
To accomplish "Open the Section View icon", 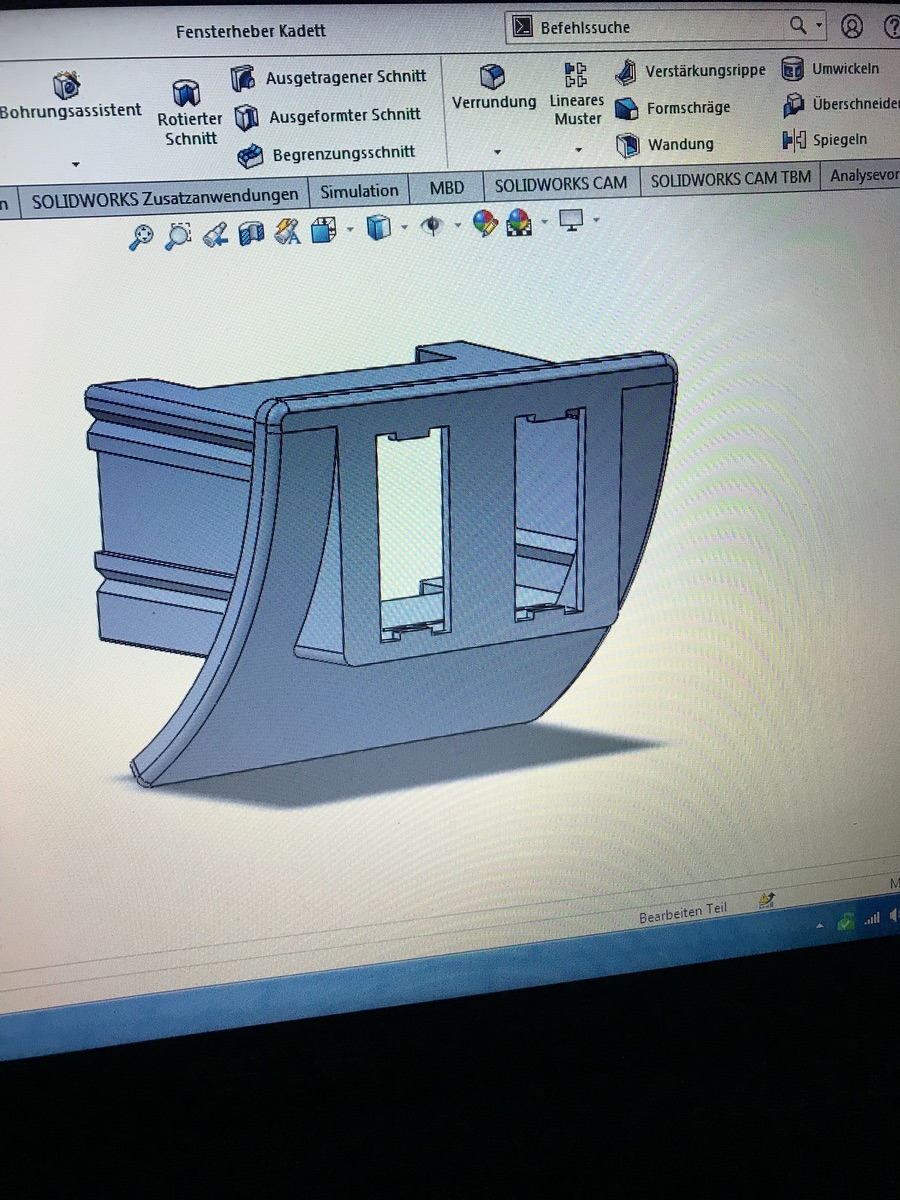I will pos(251,234).
